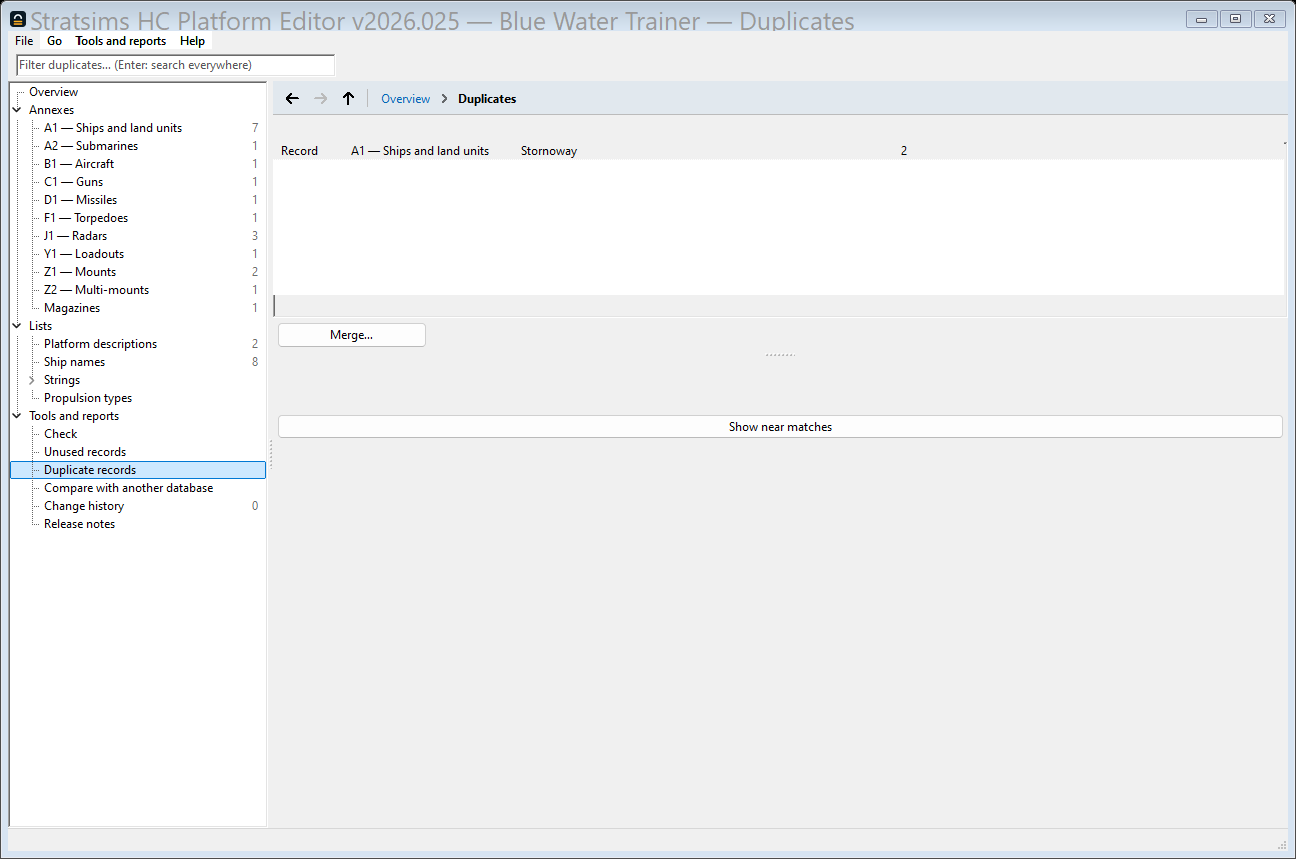Click the Duplicates breadcrumb label
This screenshot has width=1296, height=859.
point(487,99)
